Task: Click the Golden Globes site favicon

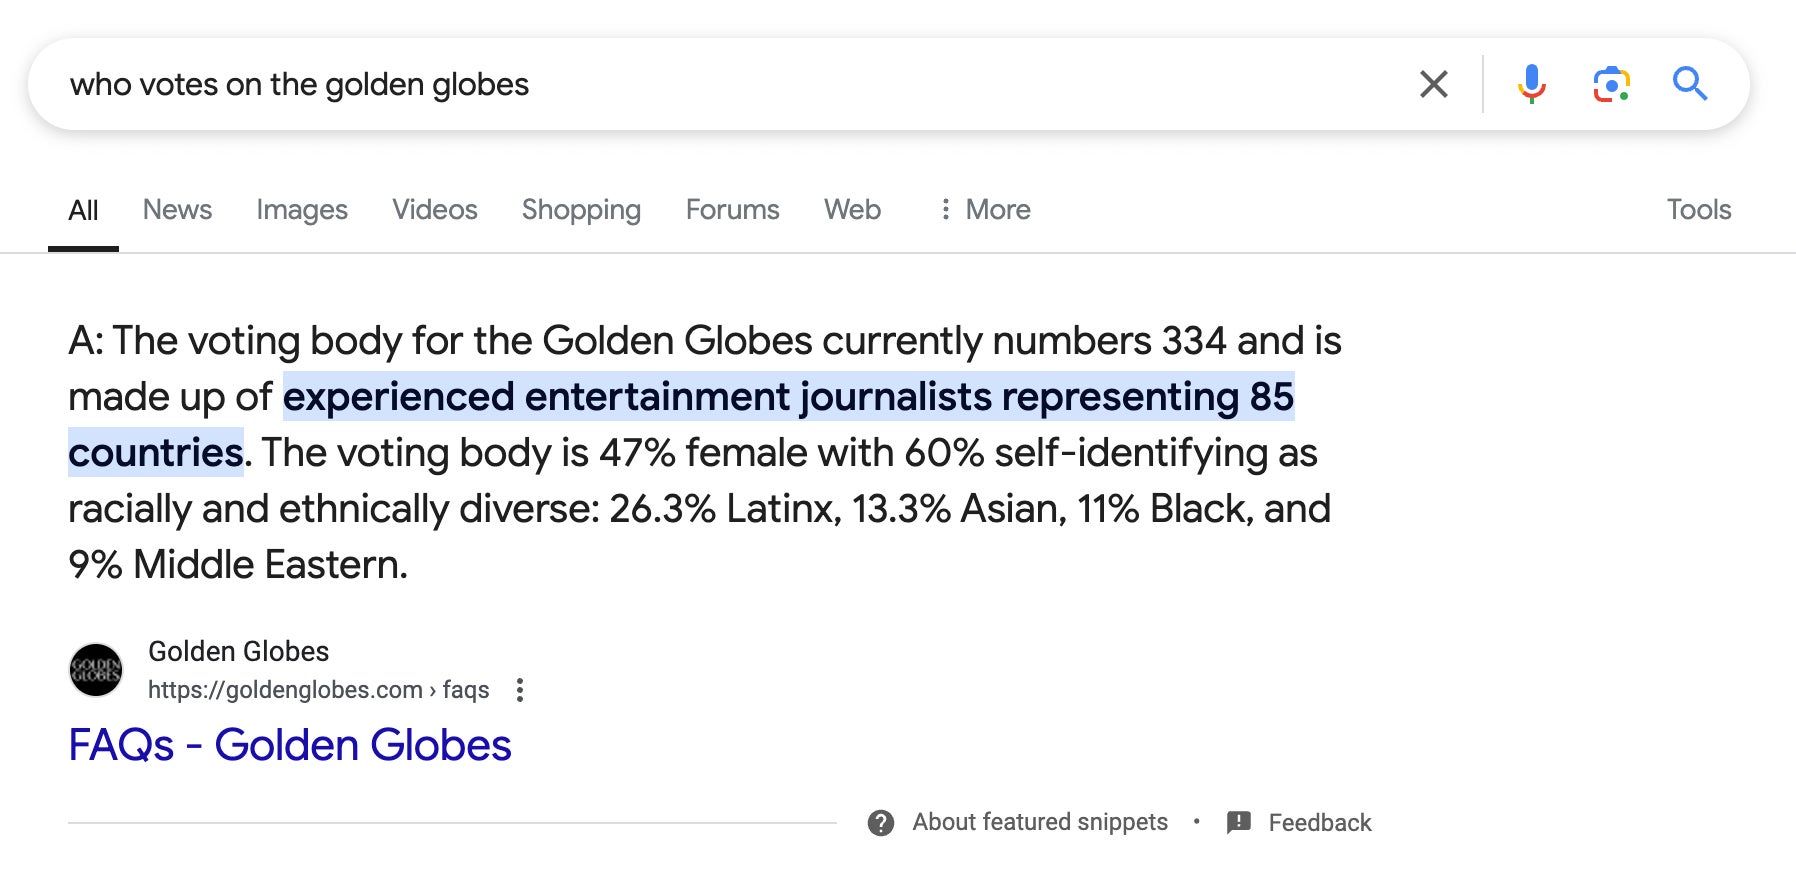Action: [x=96, y=670]
